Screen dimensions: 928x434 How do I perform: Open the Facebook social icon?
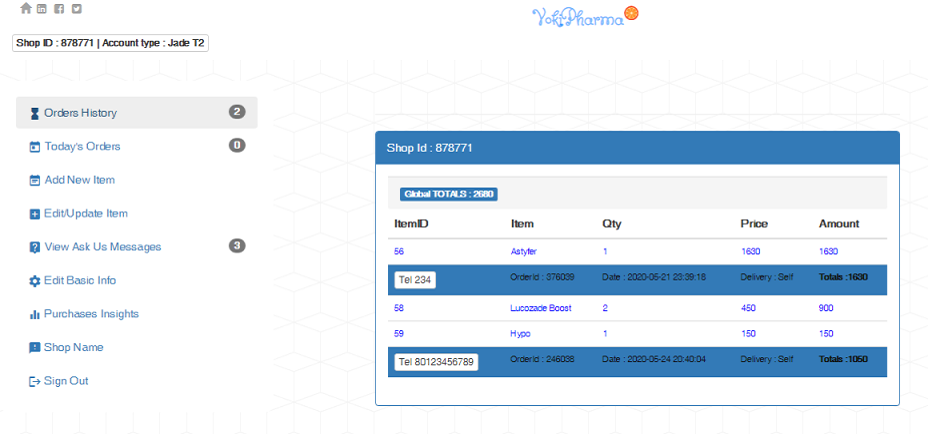coord(59,9)
